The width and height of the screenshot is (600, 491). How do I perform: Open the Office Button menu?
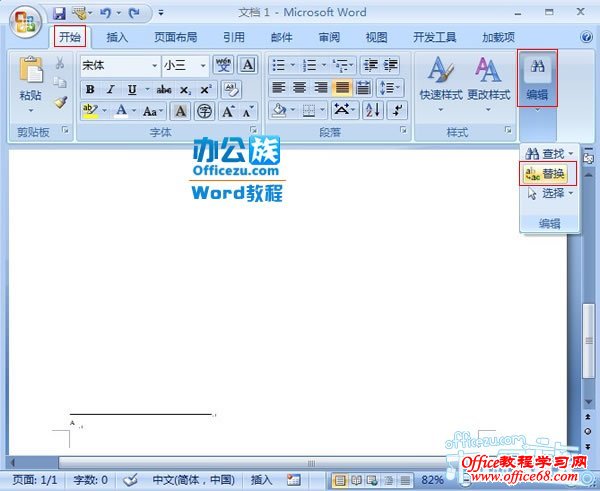(x=25, y=21)
